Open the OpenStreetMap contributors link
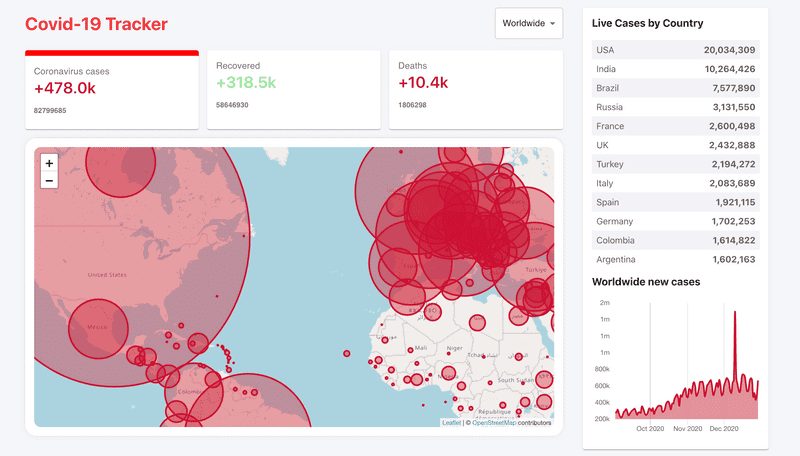The image size is (800, 456). coord(497,423)
